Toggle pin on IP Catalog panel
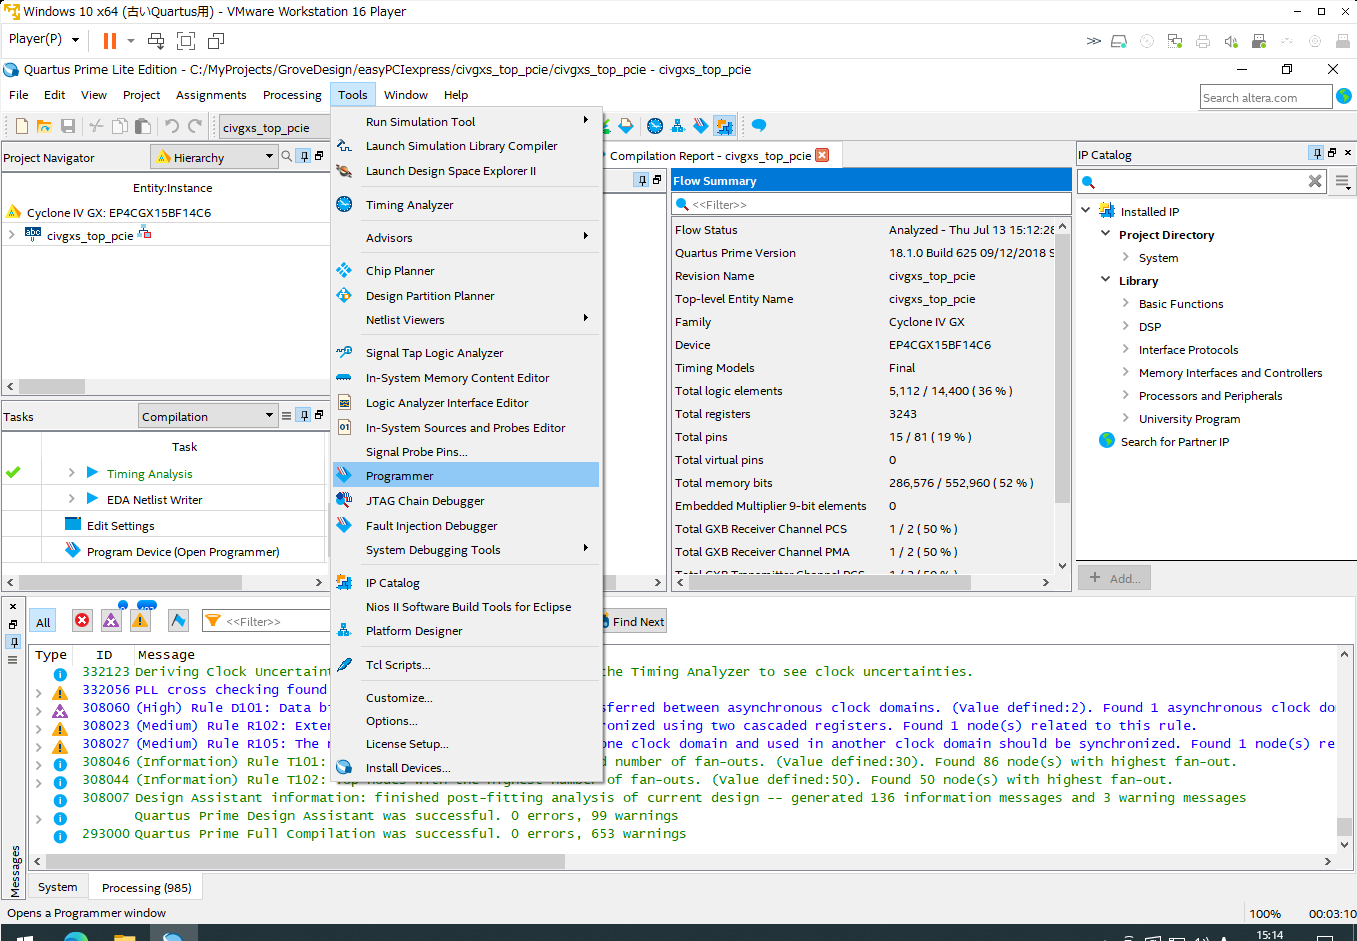The width and height of the screenshot is (1357, 941). tap(1316, 153)
